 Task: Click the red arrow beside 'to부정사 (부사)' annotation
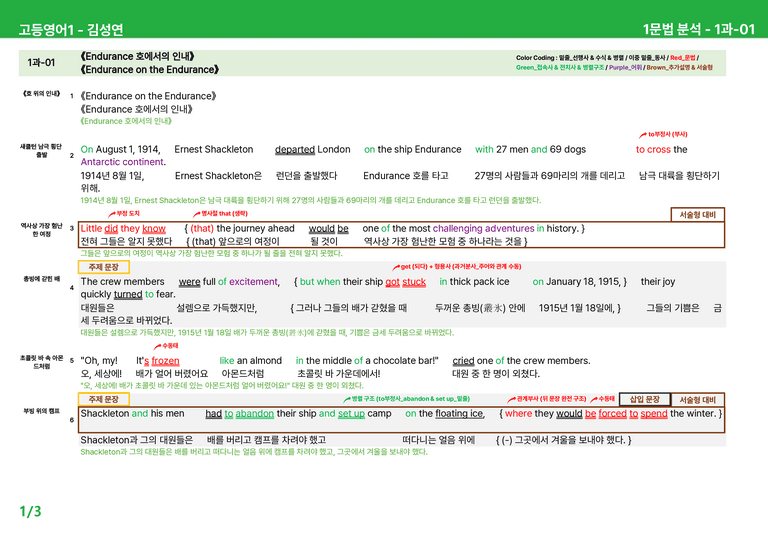coord(643,135)
